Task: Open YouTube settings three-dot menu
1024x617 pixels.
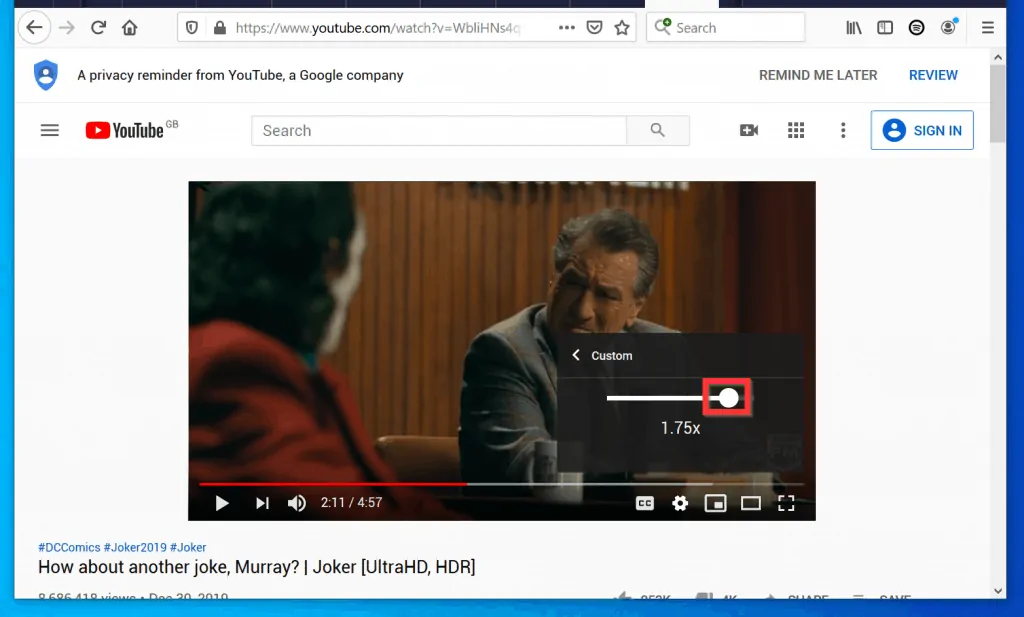Action: click(843, 131)
